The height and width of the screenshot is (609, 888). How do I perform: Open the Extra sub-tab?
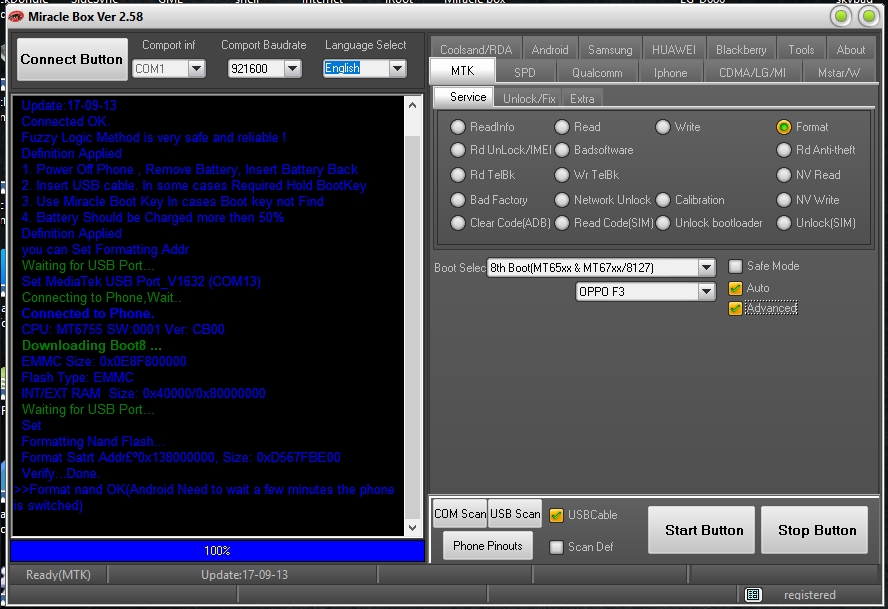(582, 99)
